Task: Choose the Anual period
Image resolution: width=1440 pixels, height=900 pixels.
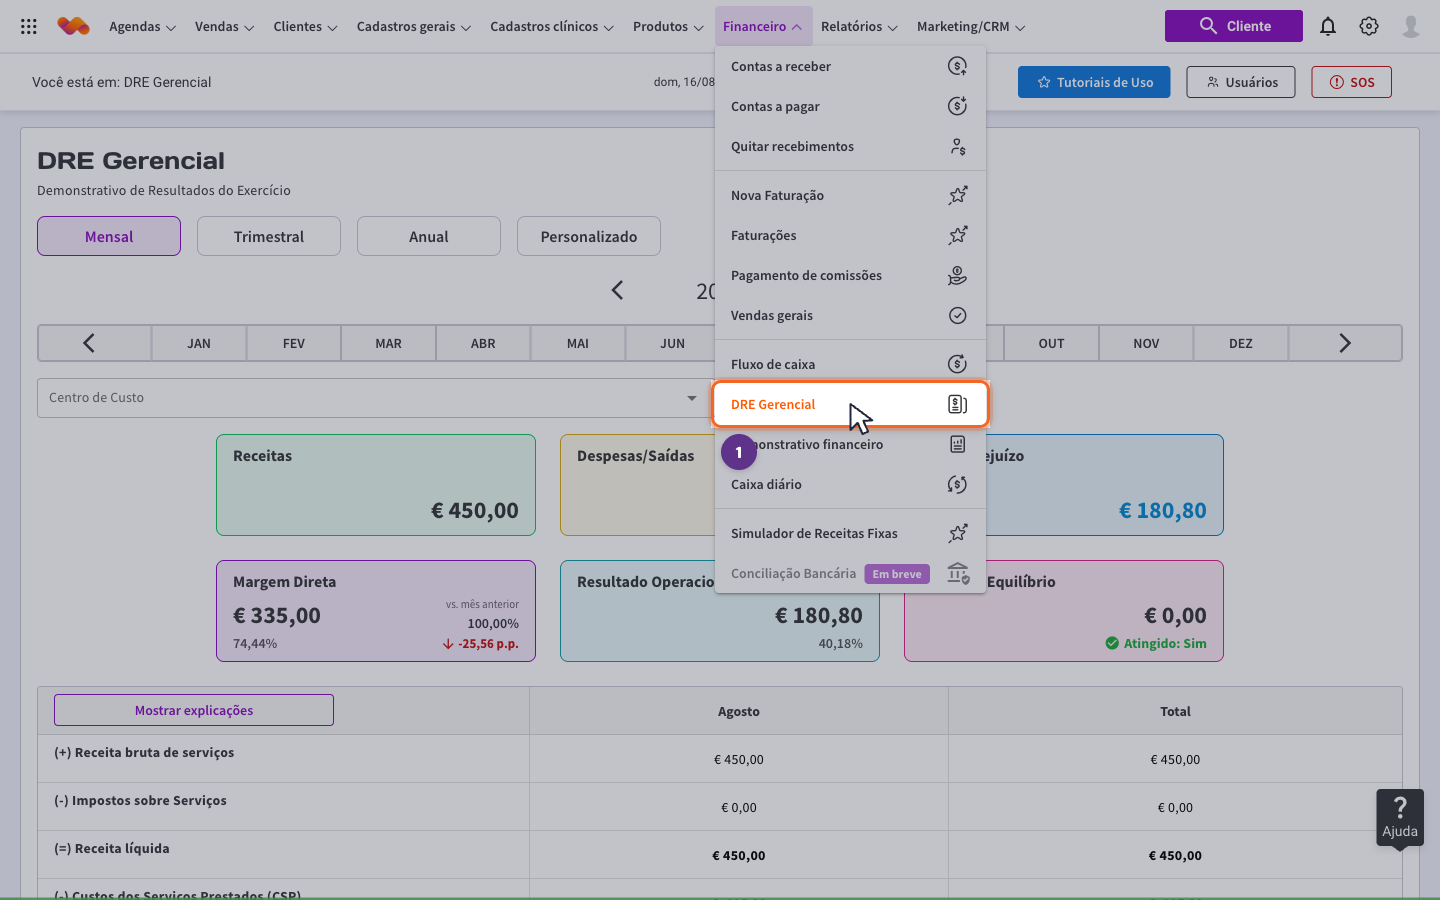Action: pyautogui.click(x=429, y=236)
